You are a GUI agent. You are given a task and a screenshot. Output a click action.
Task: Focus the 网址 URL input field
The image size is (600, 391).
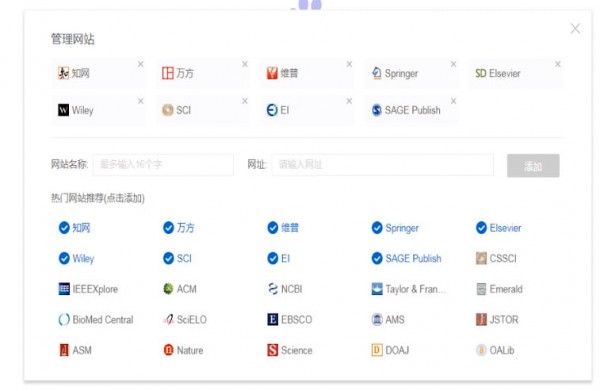383,165
